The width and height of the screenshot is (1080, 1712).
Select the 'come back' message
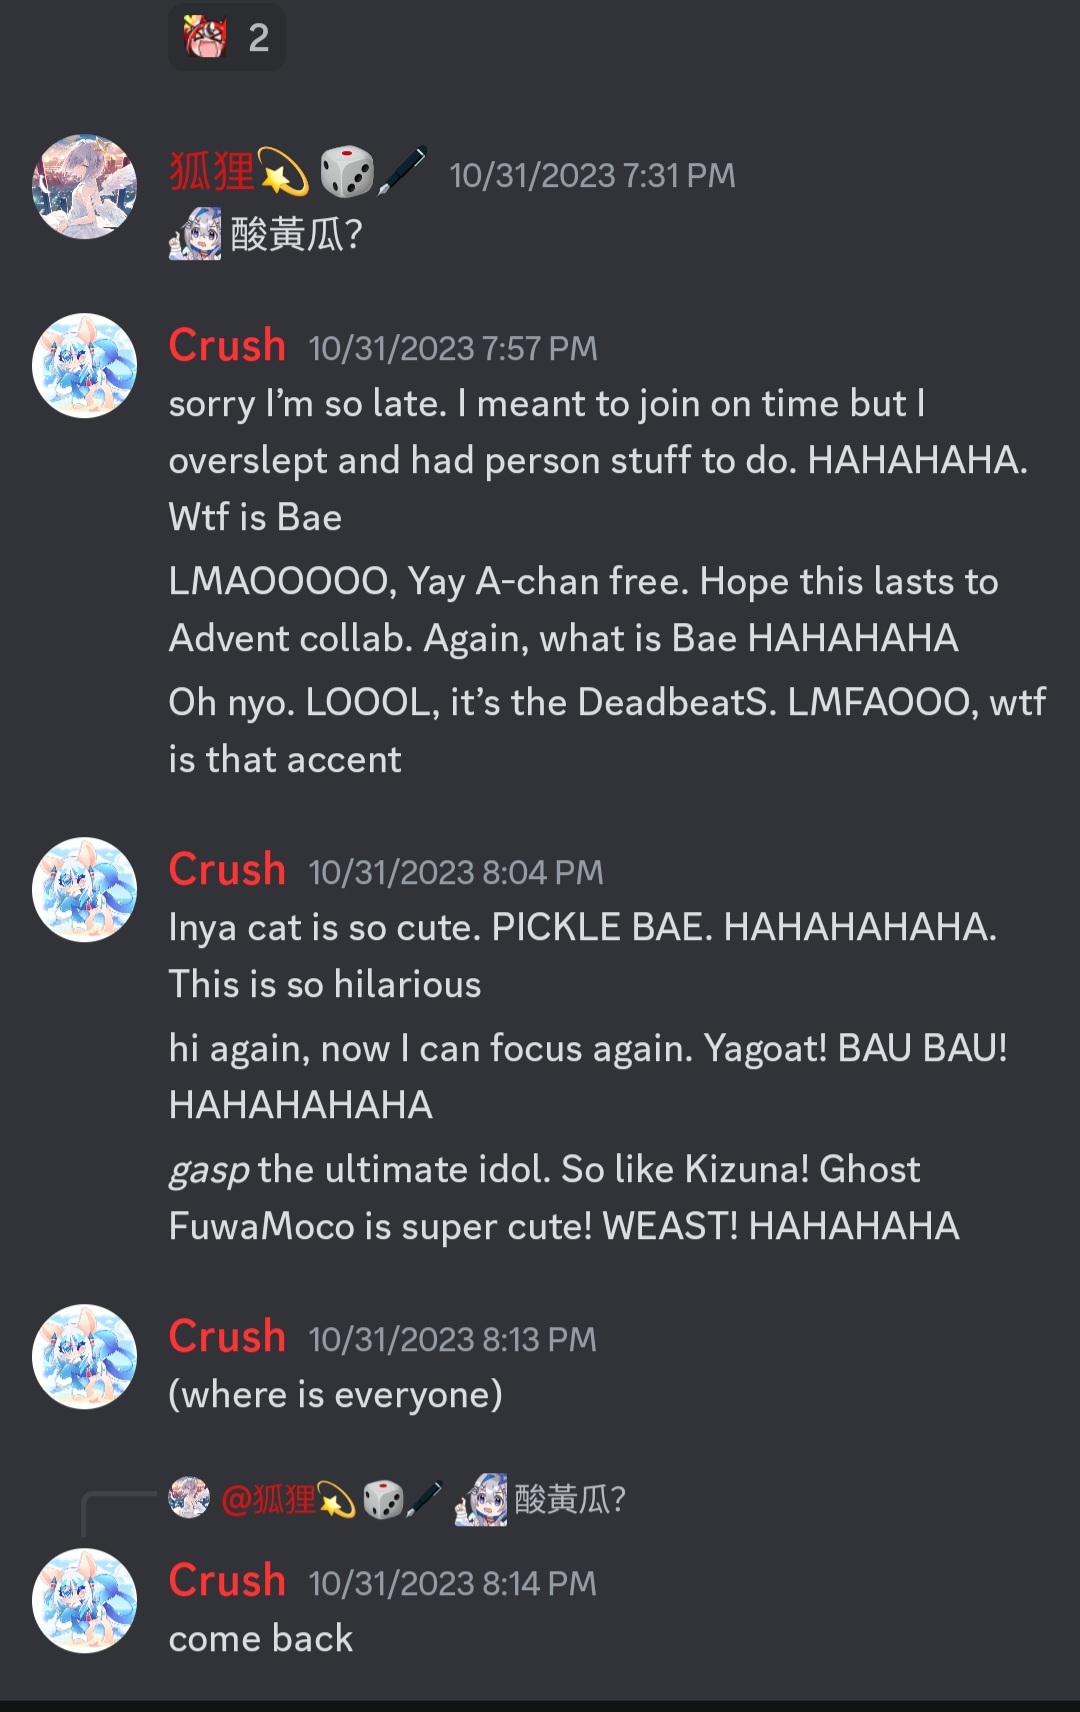pyautogui.click(x=261, y=1639)
